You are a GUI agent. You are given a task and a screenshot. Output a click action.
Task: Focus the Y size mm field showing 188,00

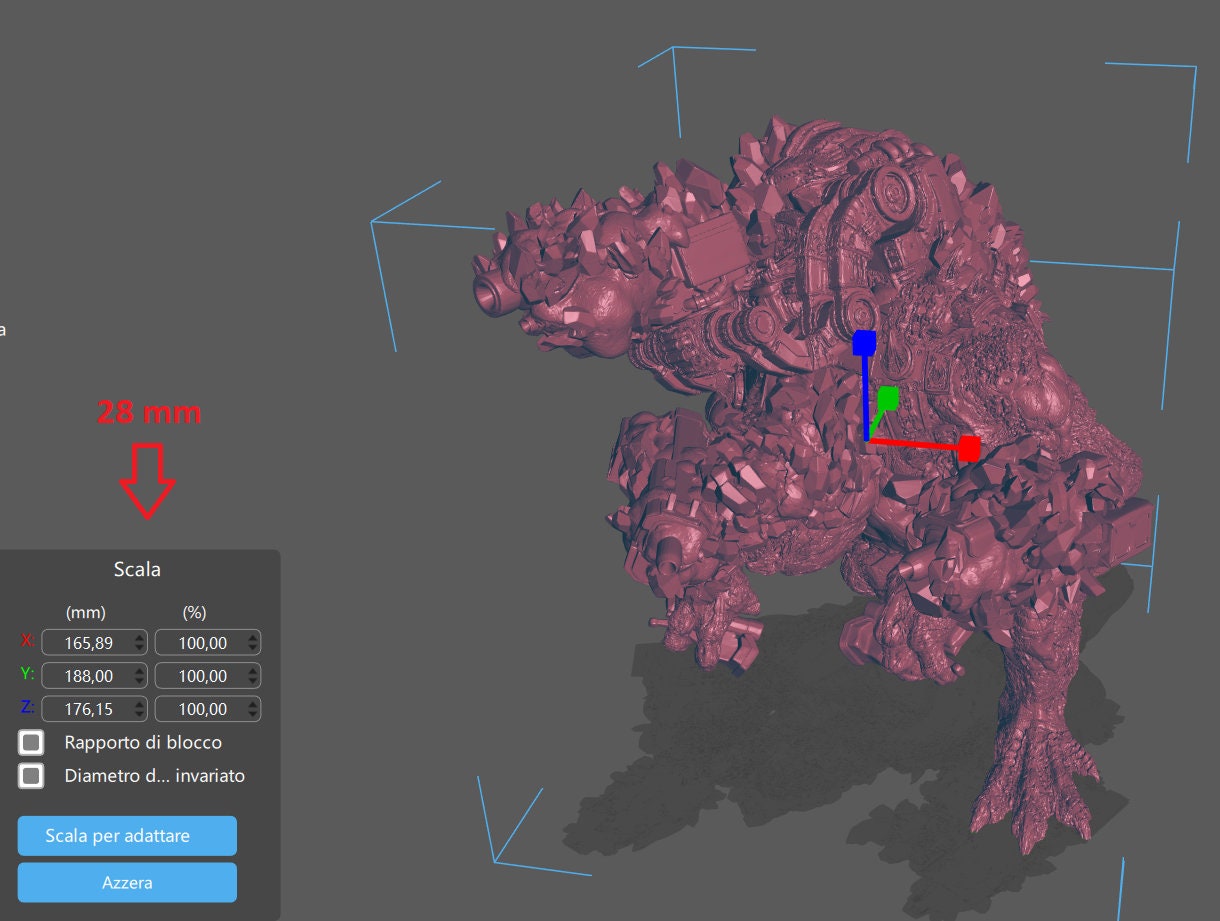pos(86,675)
